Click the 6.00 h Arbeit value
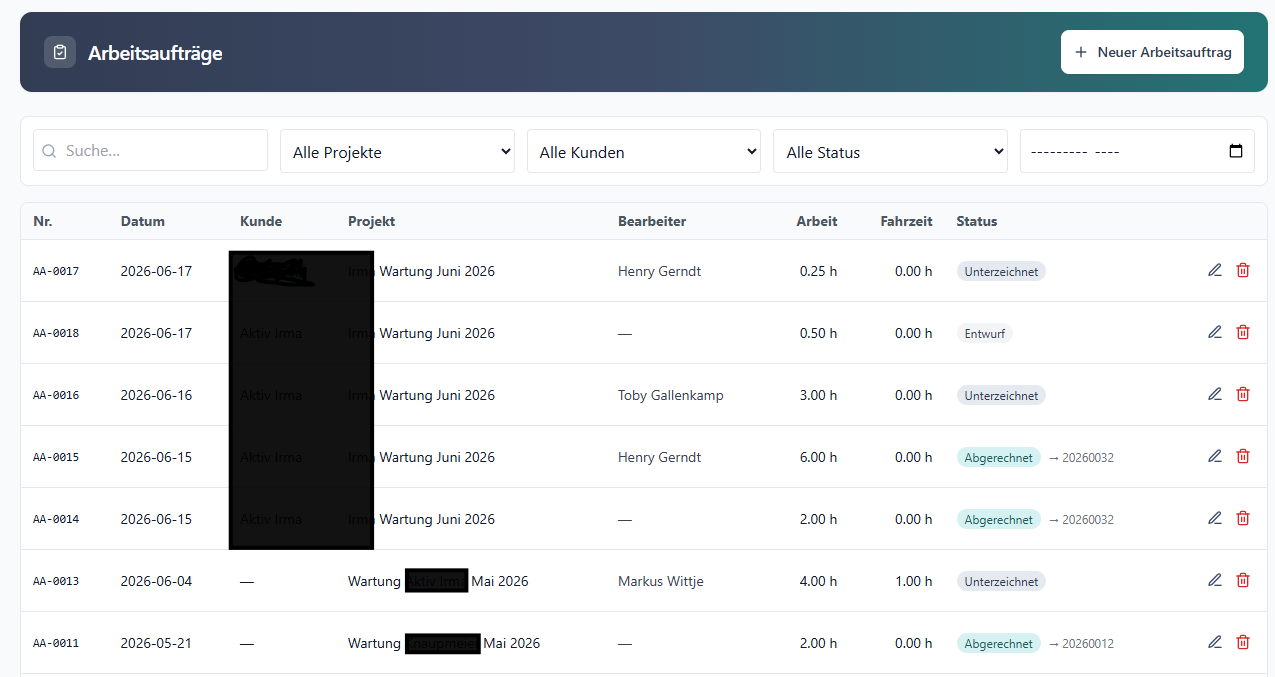 [819, 457]
